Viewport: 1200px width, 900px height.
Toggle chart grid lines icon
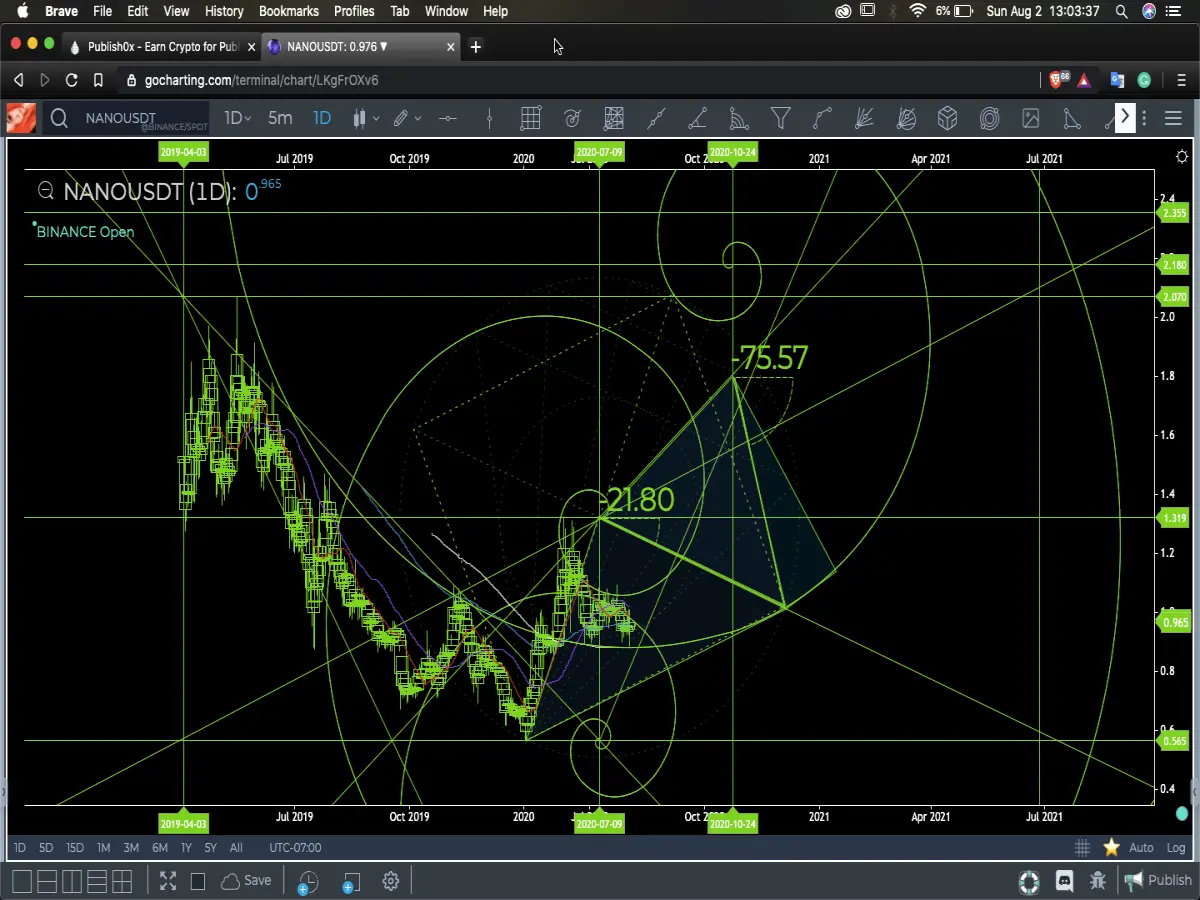pos(1082,848)
